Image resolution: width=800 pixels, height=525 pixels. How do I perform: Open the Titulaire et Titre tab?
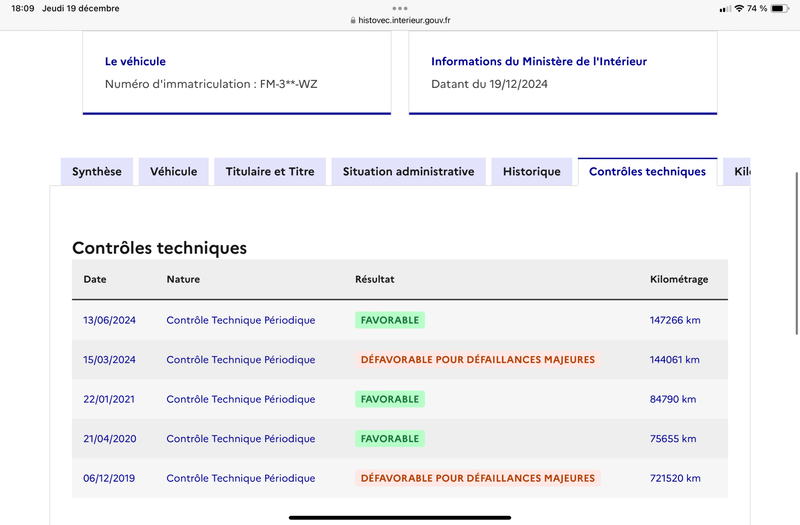270,171
